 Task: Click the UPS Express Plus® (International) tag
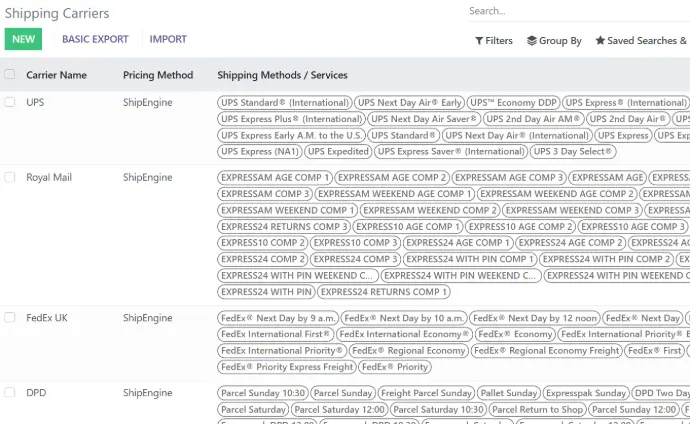(x=291, y=119)
